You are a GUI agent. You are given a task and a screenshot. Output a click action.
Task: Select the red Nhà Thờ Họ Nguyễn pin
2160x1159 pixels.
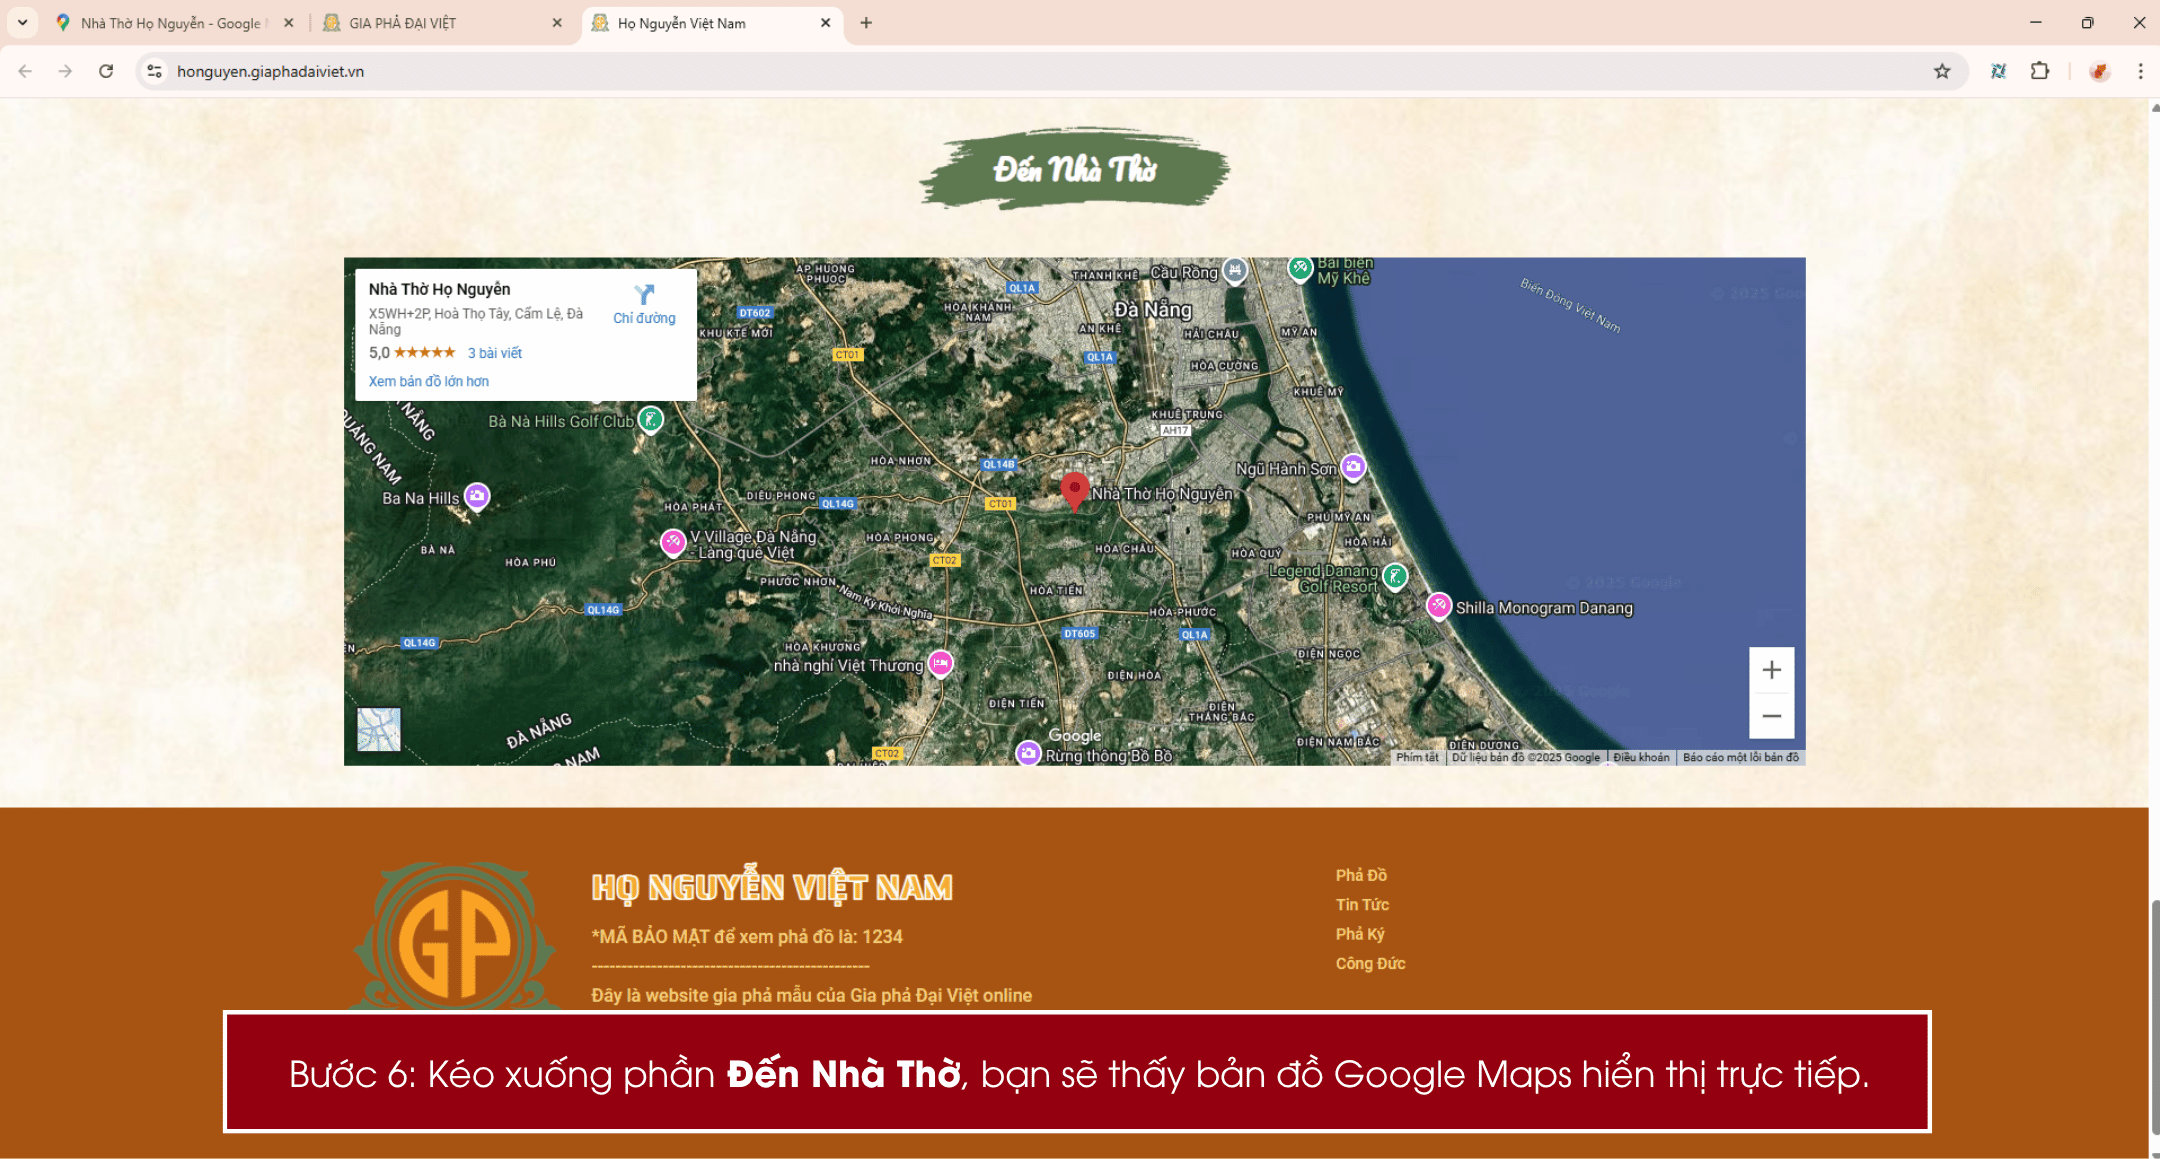point(1076,492)
